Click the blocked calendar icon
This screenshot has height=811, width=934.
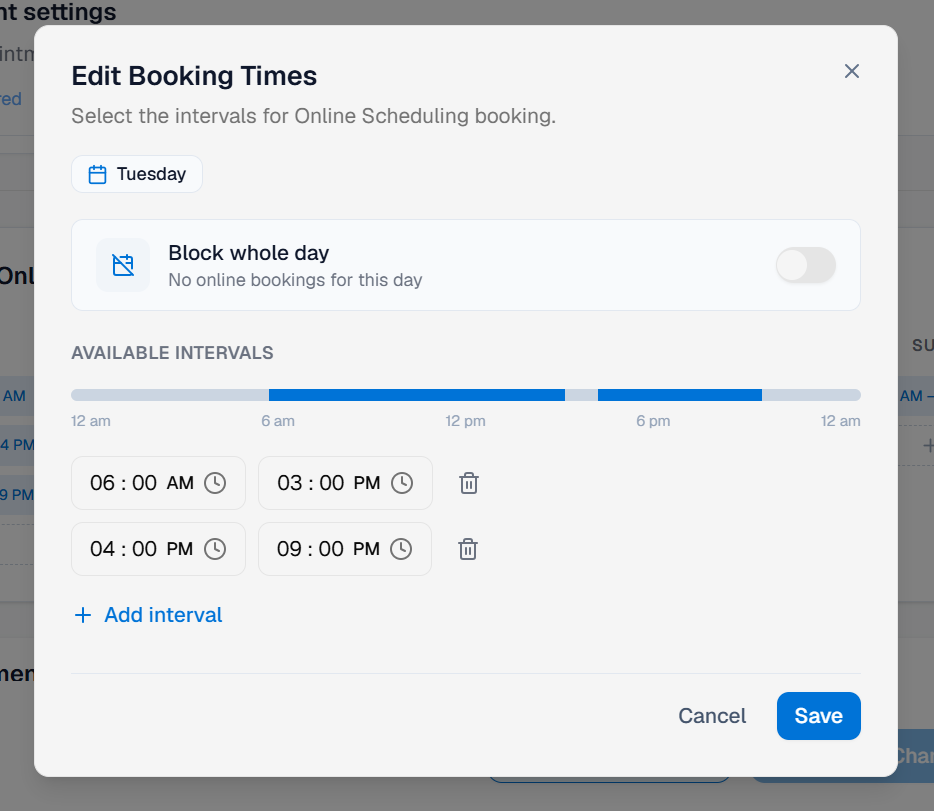click(123, 265)
